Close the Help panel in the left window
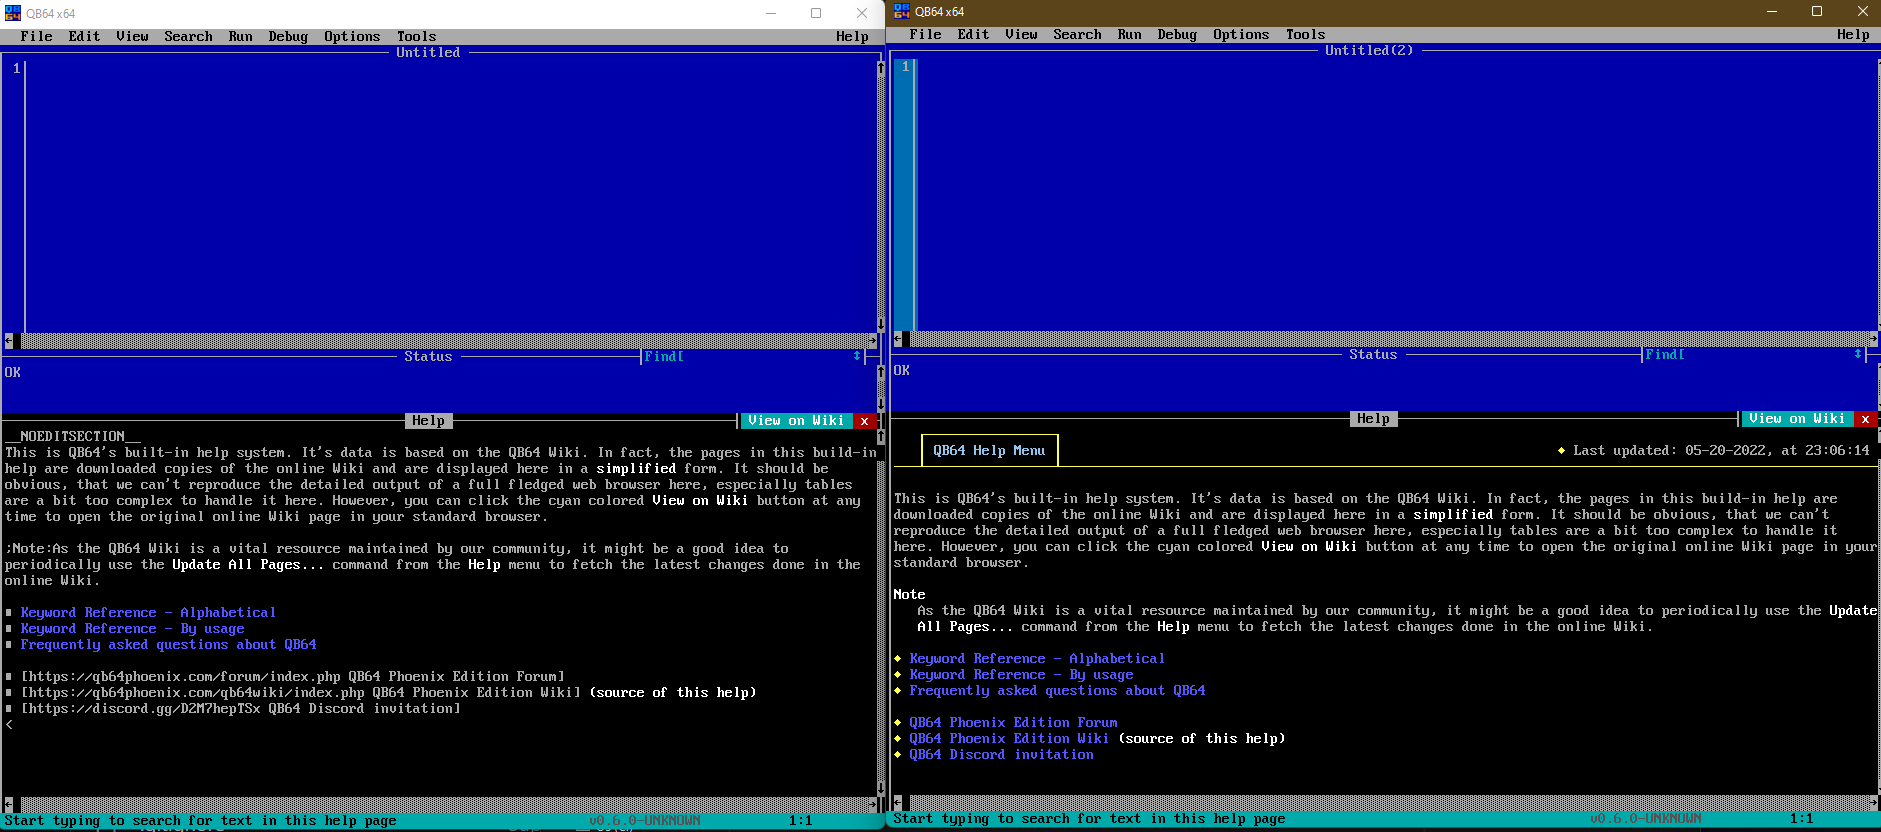The width and height of the screenshot is (1881, 832). (x=864, y=421)
